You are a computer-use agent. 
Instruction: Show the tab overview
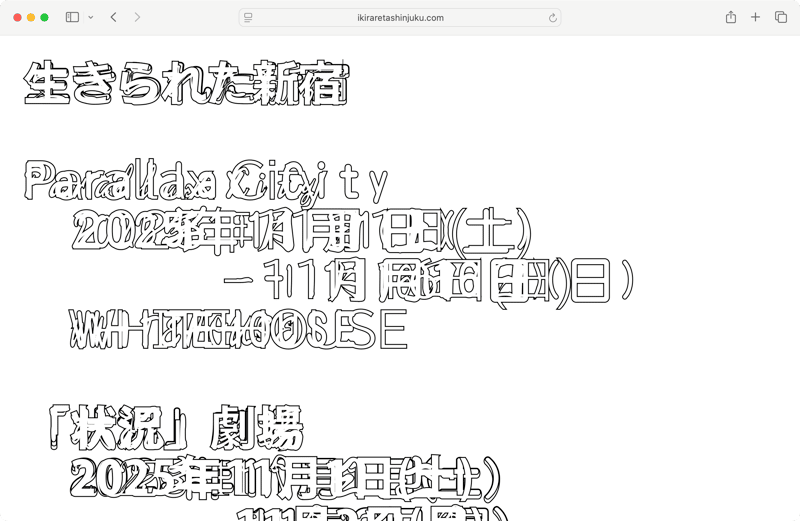point(781,17)
